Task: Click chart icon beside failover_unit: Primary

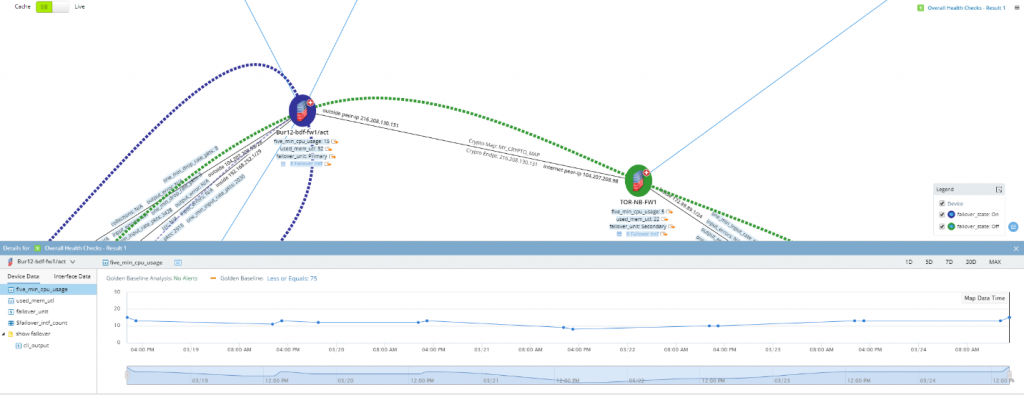Action: tap(332, 157)
